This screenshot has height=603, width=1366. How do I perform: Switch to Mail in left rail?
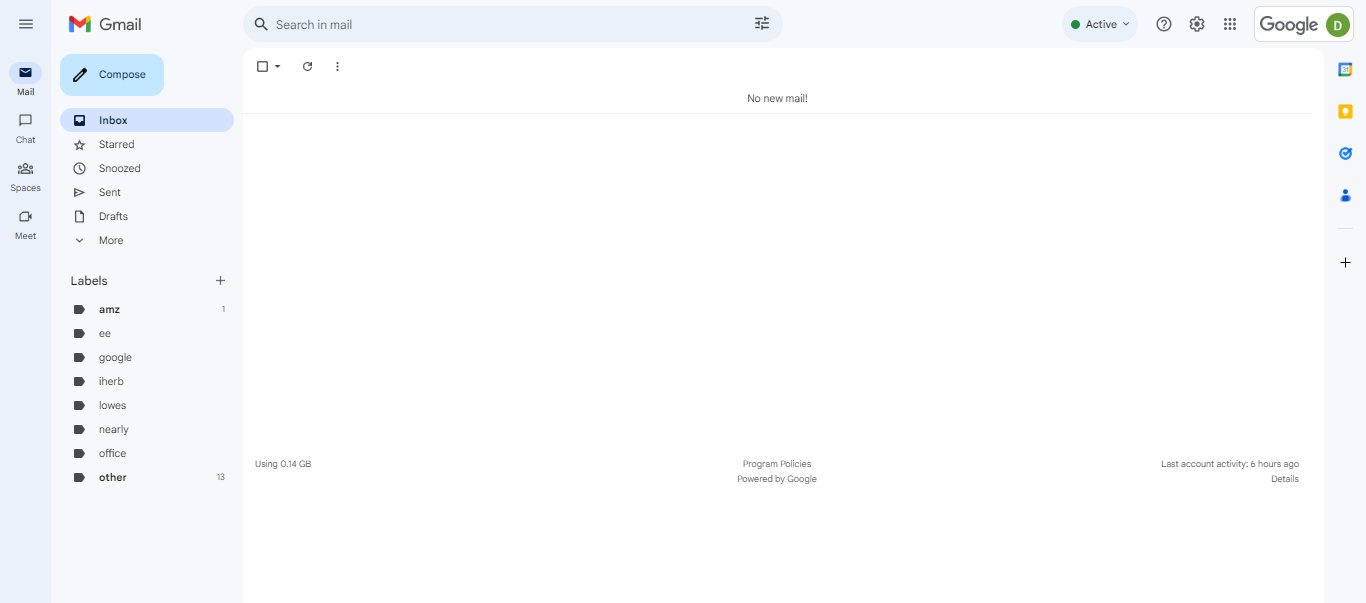point(25,80)
